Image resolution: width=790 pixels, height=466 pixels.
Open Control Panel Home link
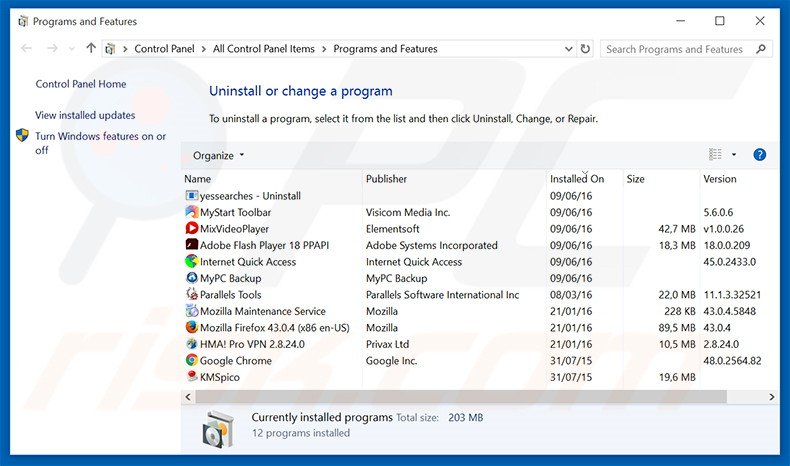[81, 85]
